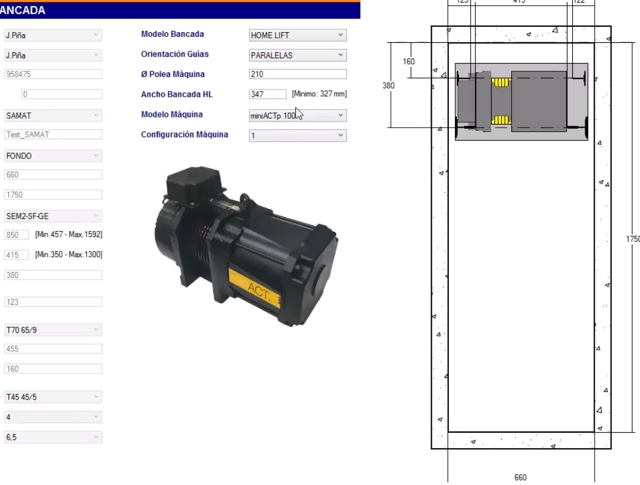
Task: Open the first J.Piña dropdown
Action: [53, 35]
